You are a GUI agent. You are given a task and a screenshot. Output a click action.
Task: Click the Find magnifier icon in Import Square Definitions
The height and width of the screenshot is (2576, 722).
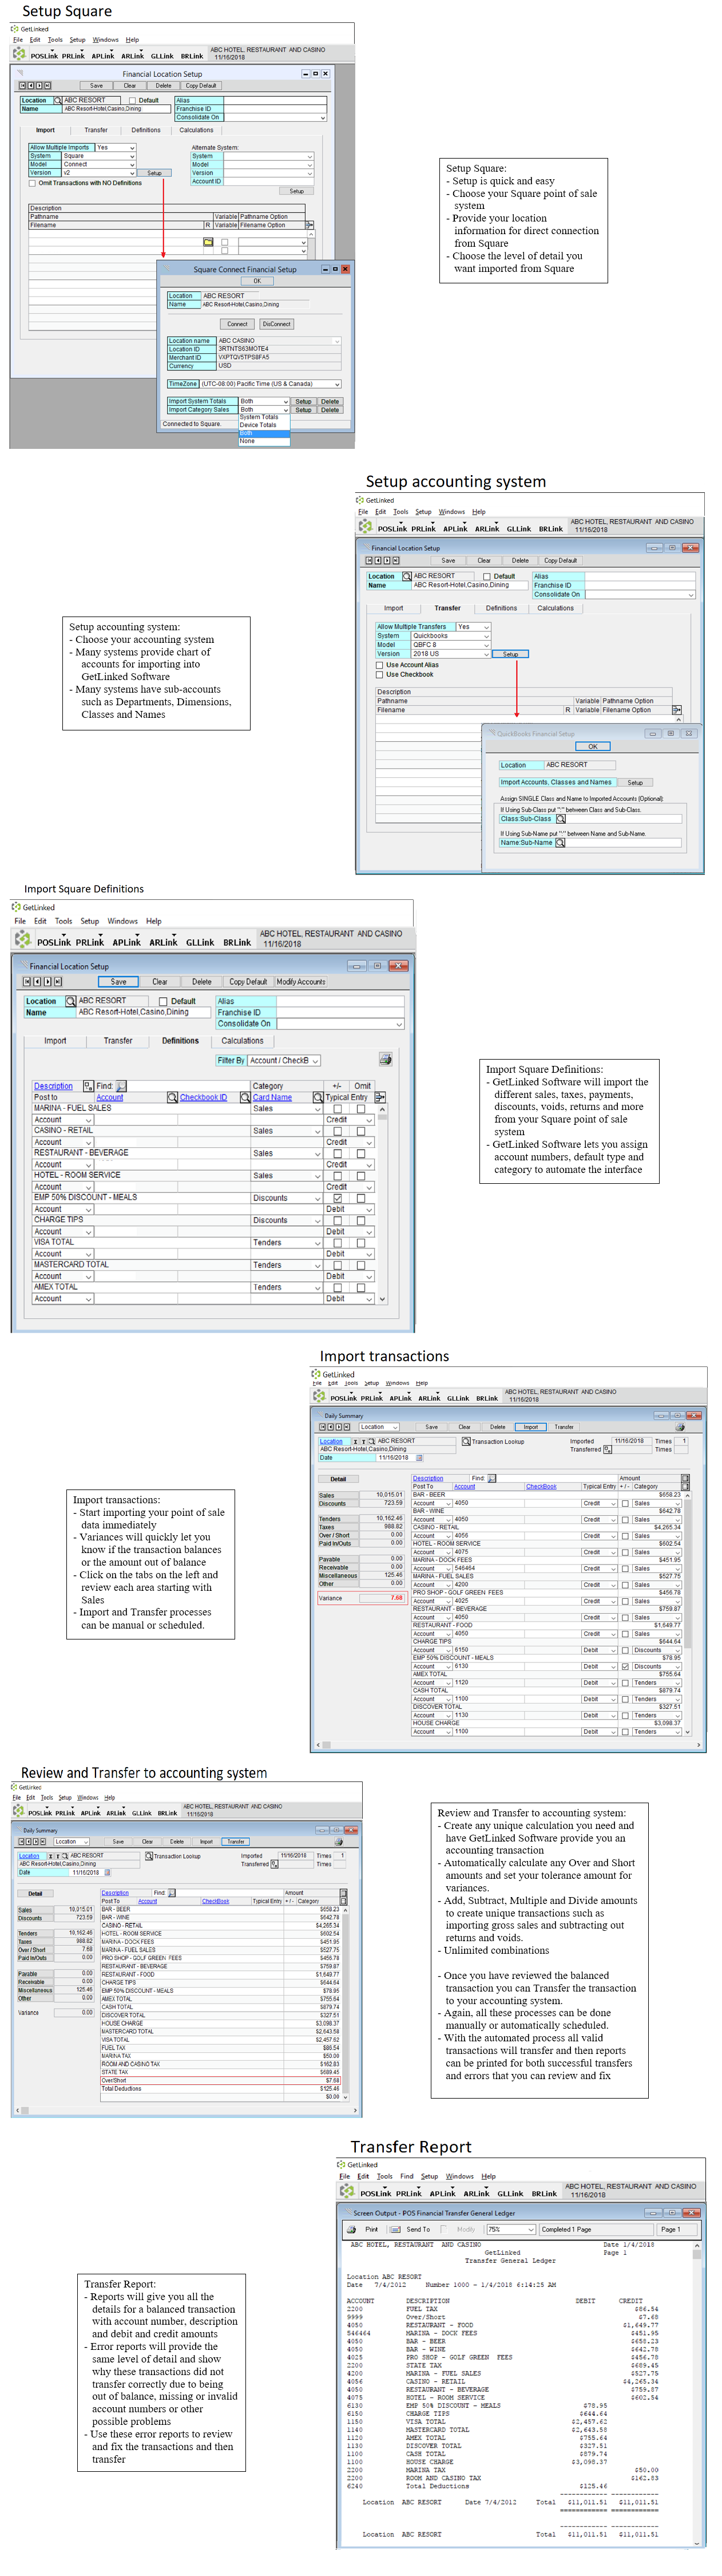122,1086
